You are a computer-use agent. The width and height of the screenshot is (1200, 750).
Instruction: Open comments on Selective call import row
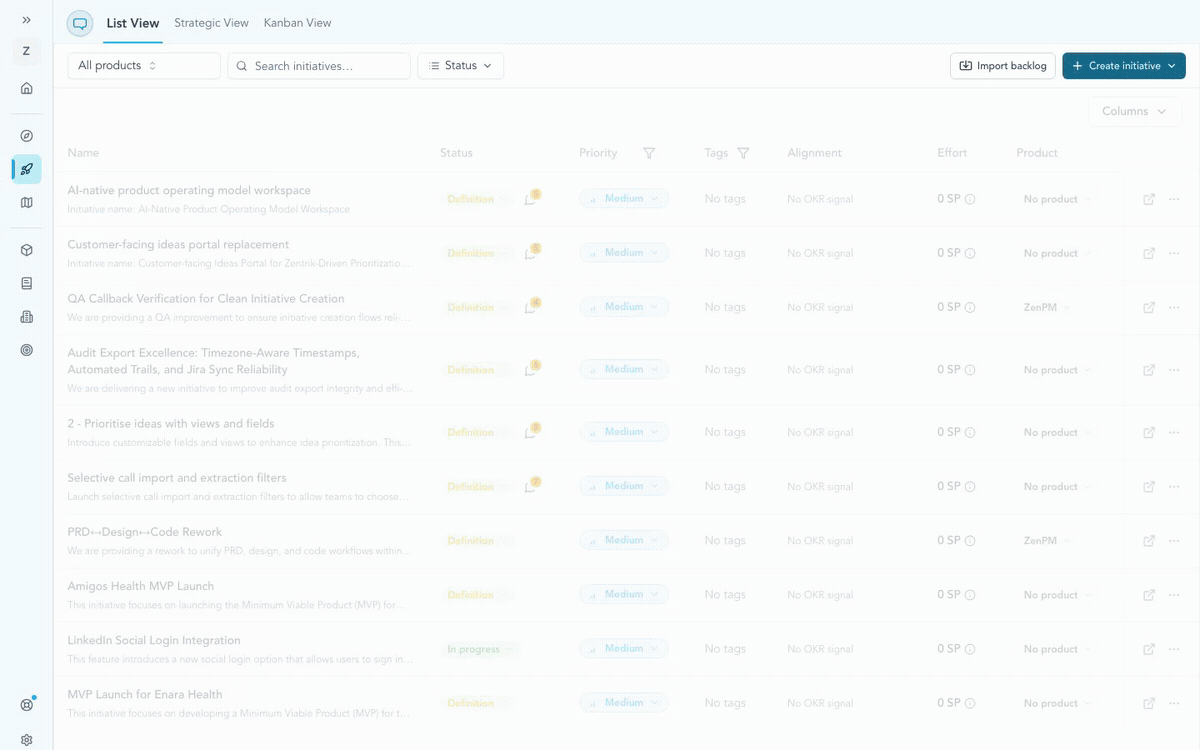click(x=532, y=485)
